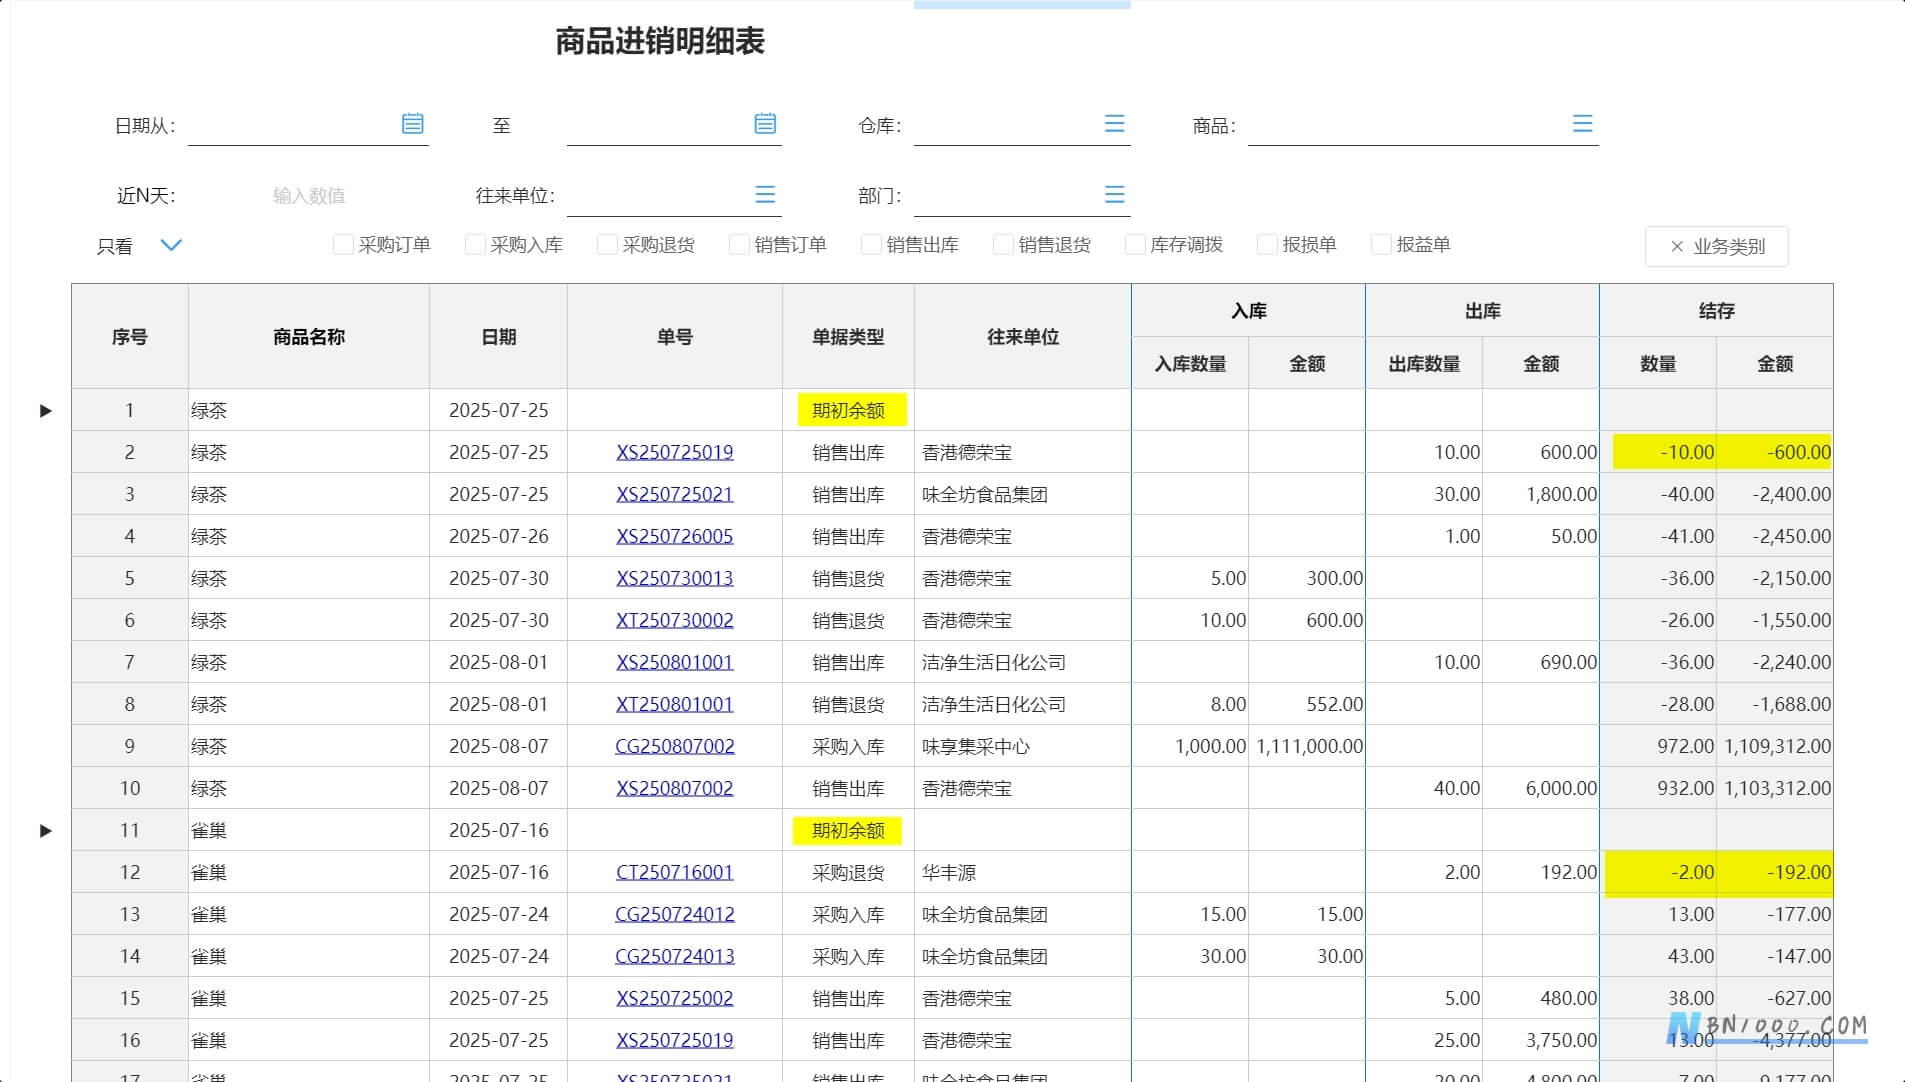Check the 采购订单 checkbox
Image resolution: width=1905 pixels, height=1082 pixels.
click(343, 244)
